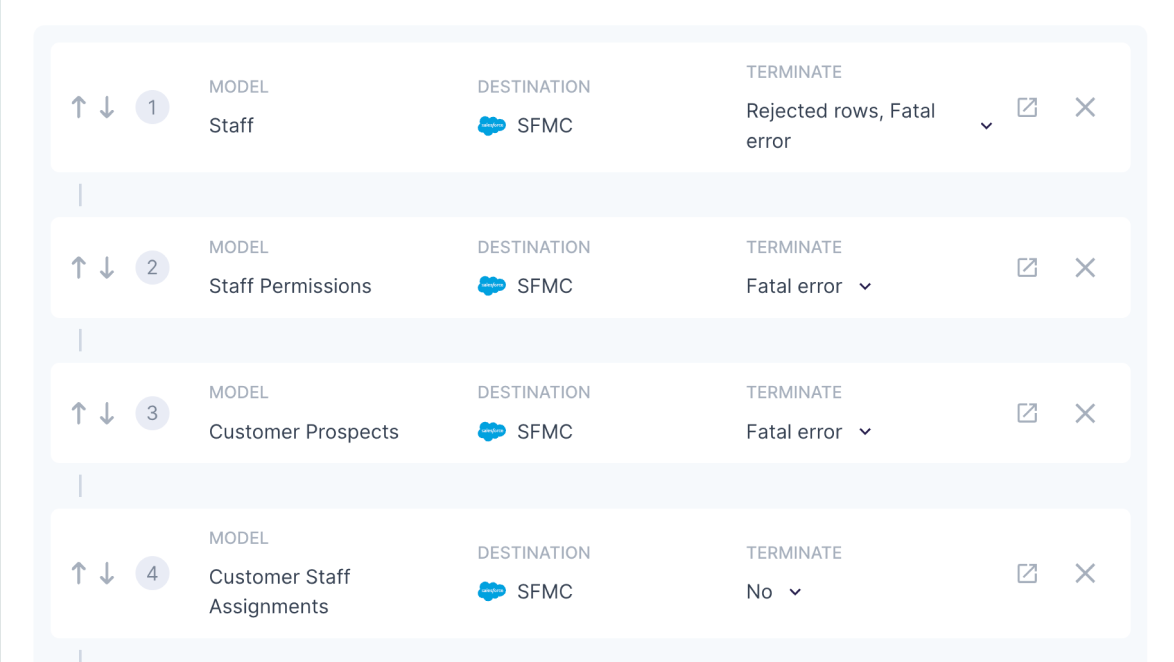
Task: Move Customer Staff Assignments down
Action: click(x=107, y=573)
